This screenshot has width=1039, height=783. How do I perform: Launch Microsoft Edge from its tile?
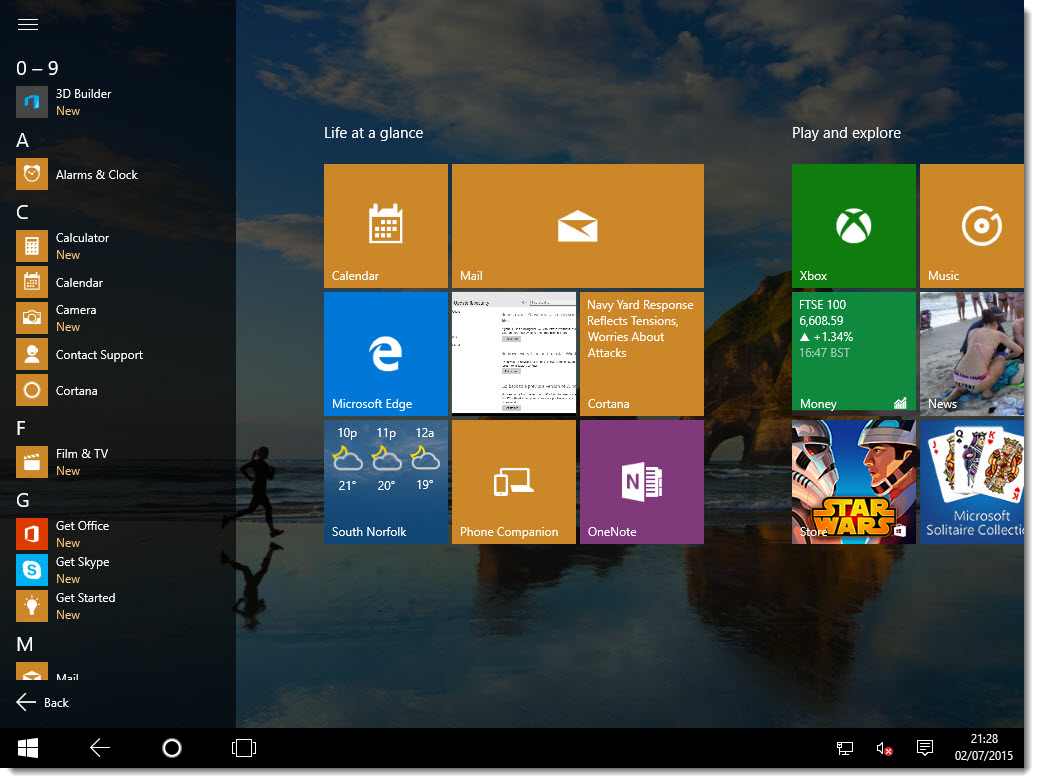pos(385,353)
